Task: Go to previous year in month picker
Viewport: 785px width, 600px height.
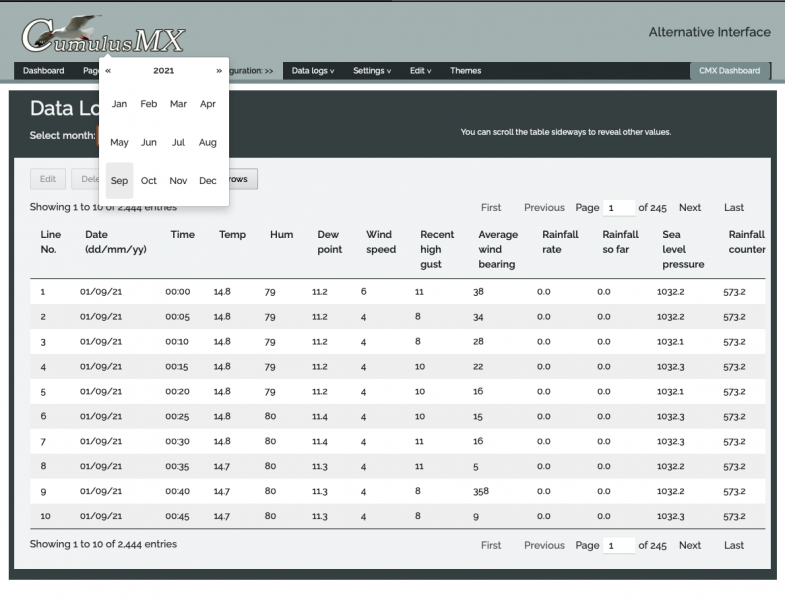Action: [x=108, y=71]
